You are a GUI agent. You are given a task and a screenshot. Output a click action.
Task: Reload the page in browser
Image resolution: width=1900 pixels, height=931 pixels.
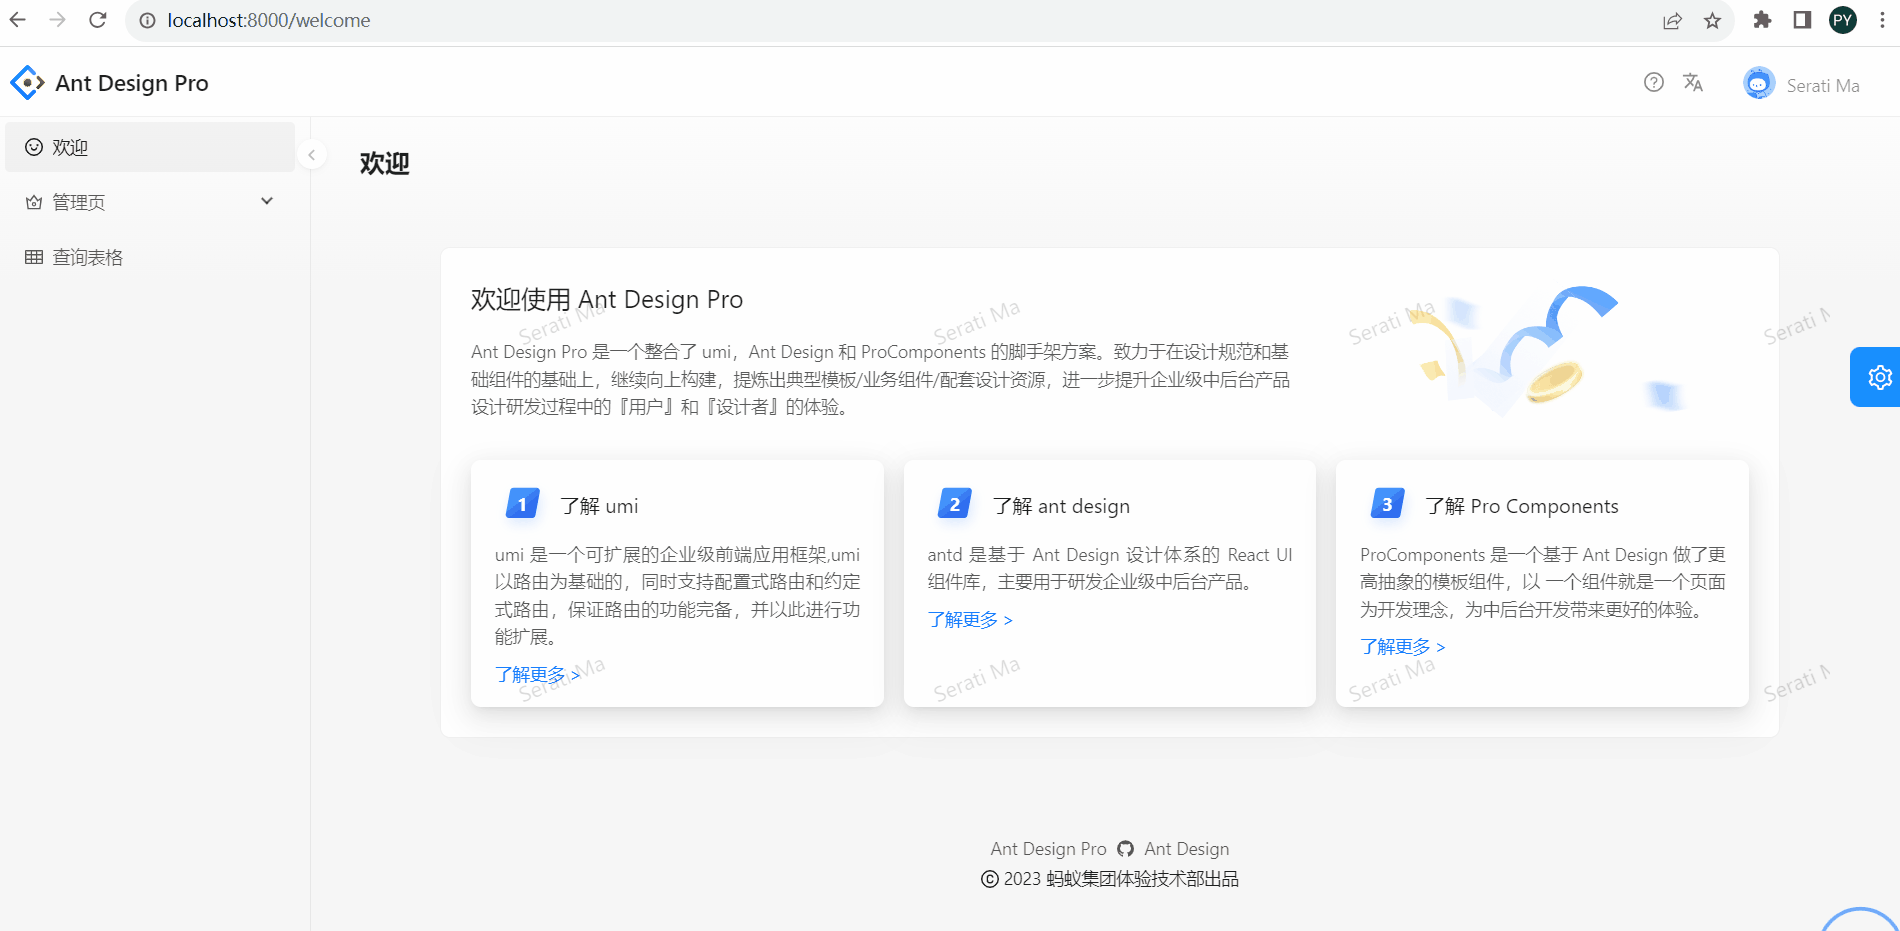coord(98,20)
